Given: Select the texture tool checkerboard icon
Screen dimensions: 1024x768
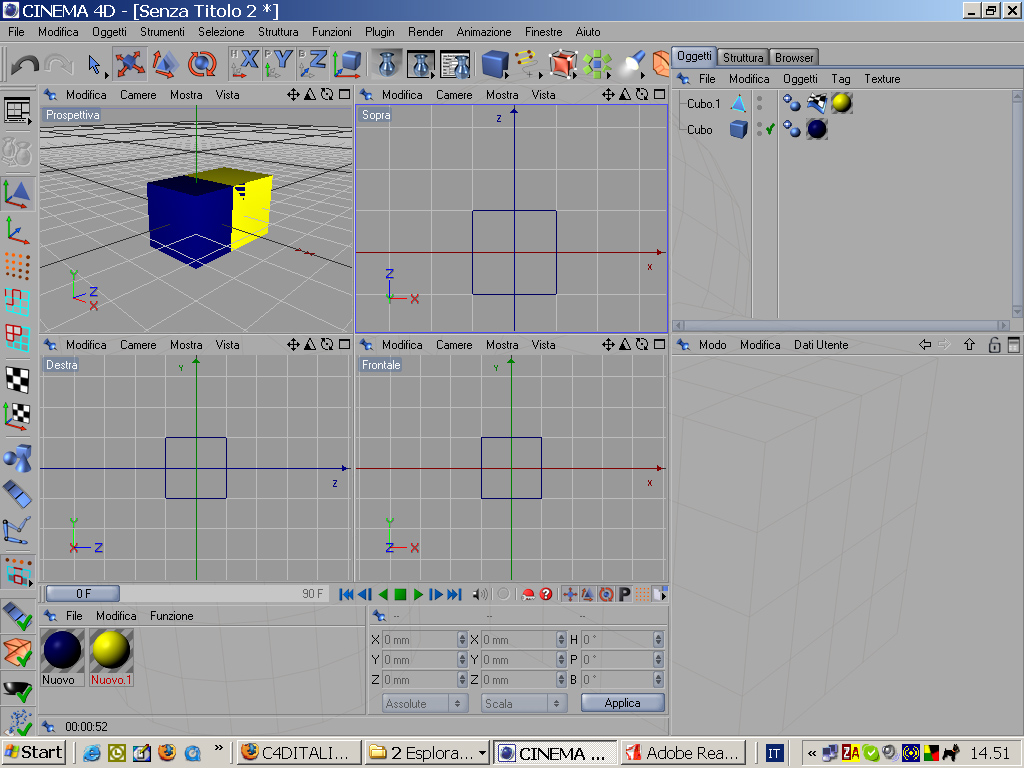Looking at the screenshot, I should [x=18, y=380].
